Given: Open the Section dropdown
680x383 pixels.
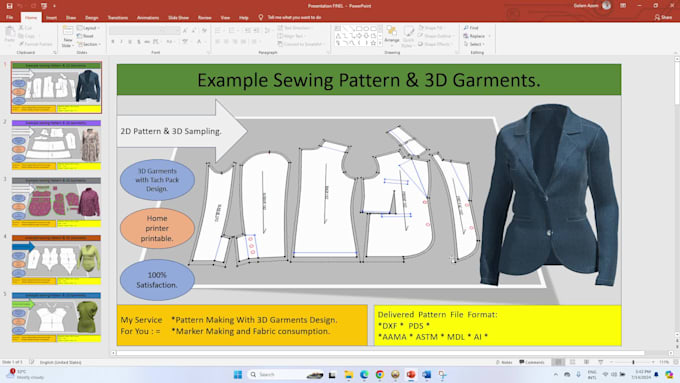Looking at the screenshot, I should click(x=89, y=44).
